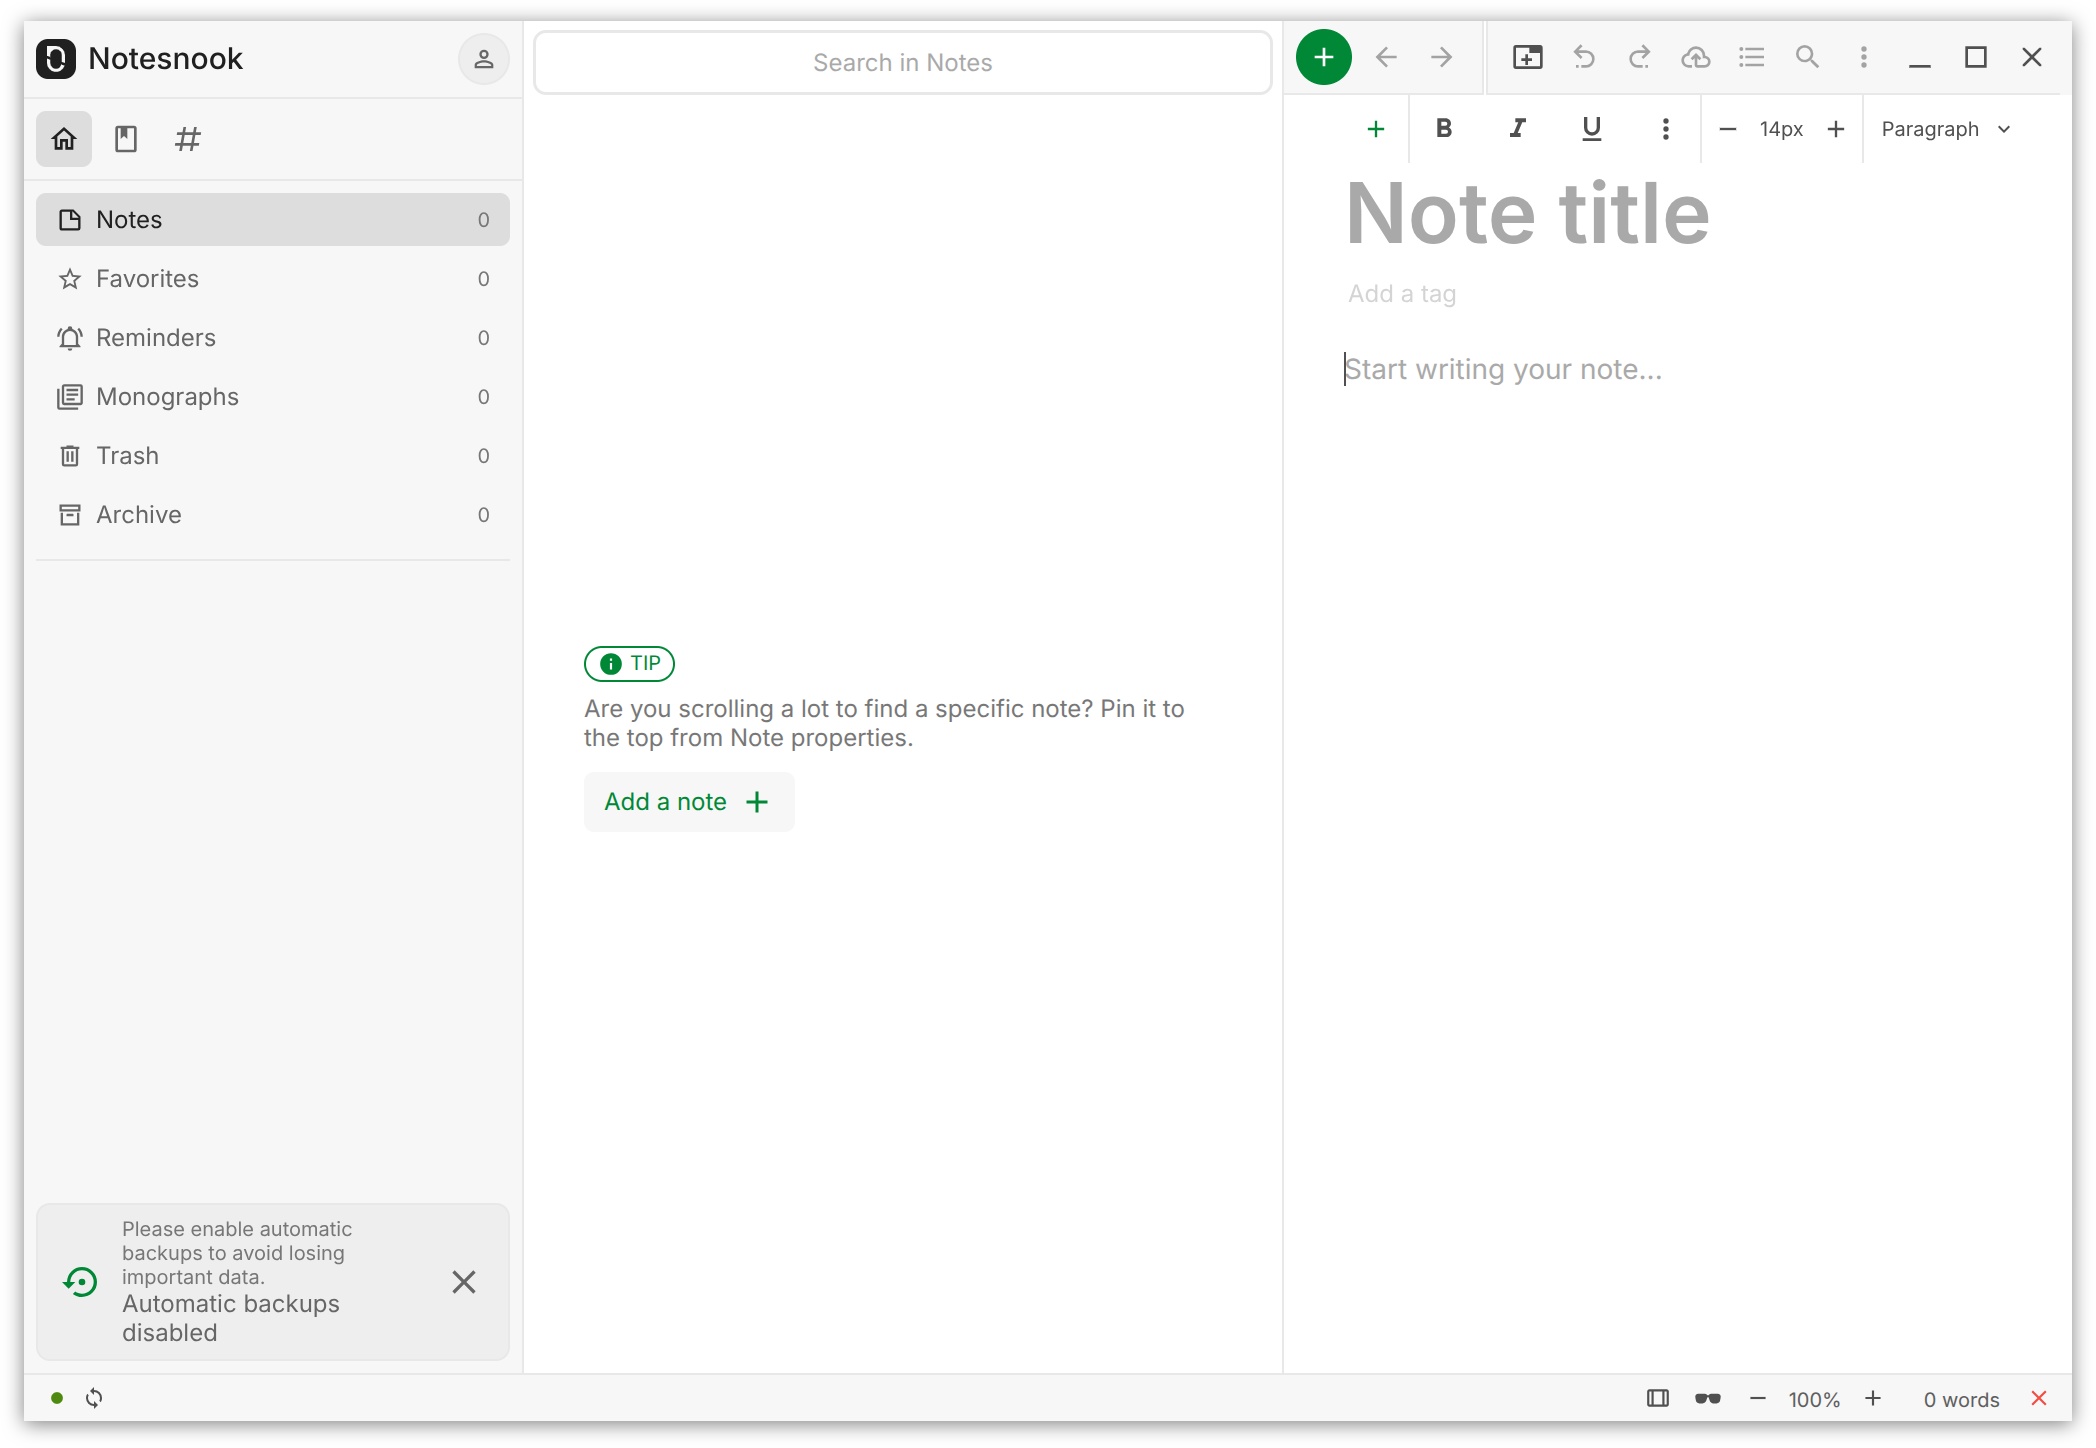Open Monographs in sidebar
Viewport: 2096px width, 1448px height.
[x=272, y=397]
